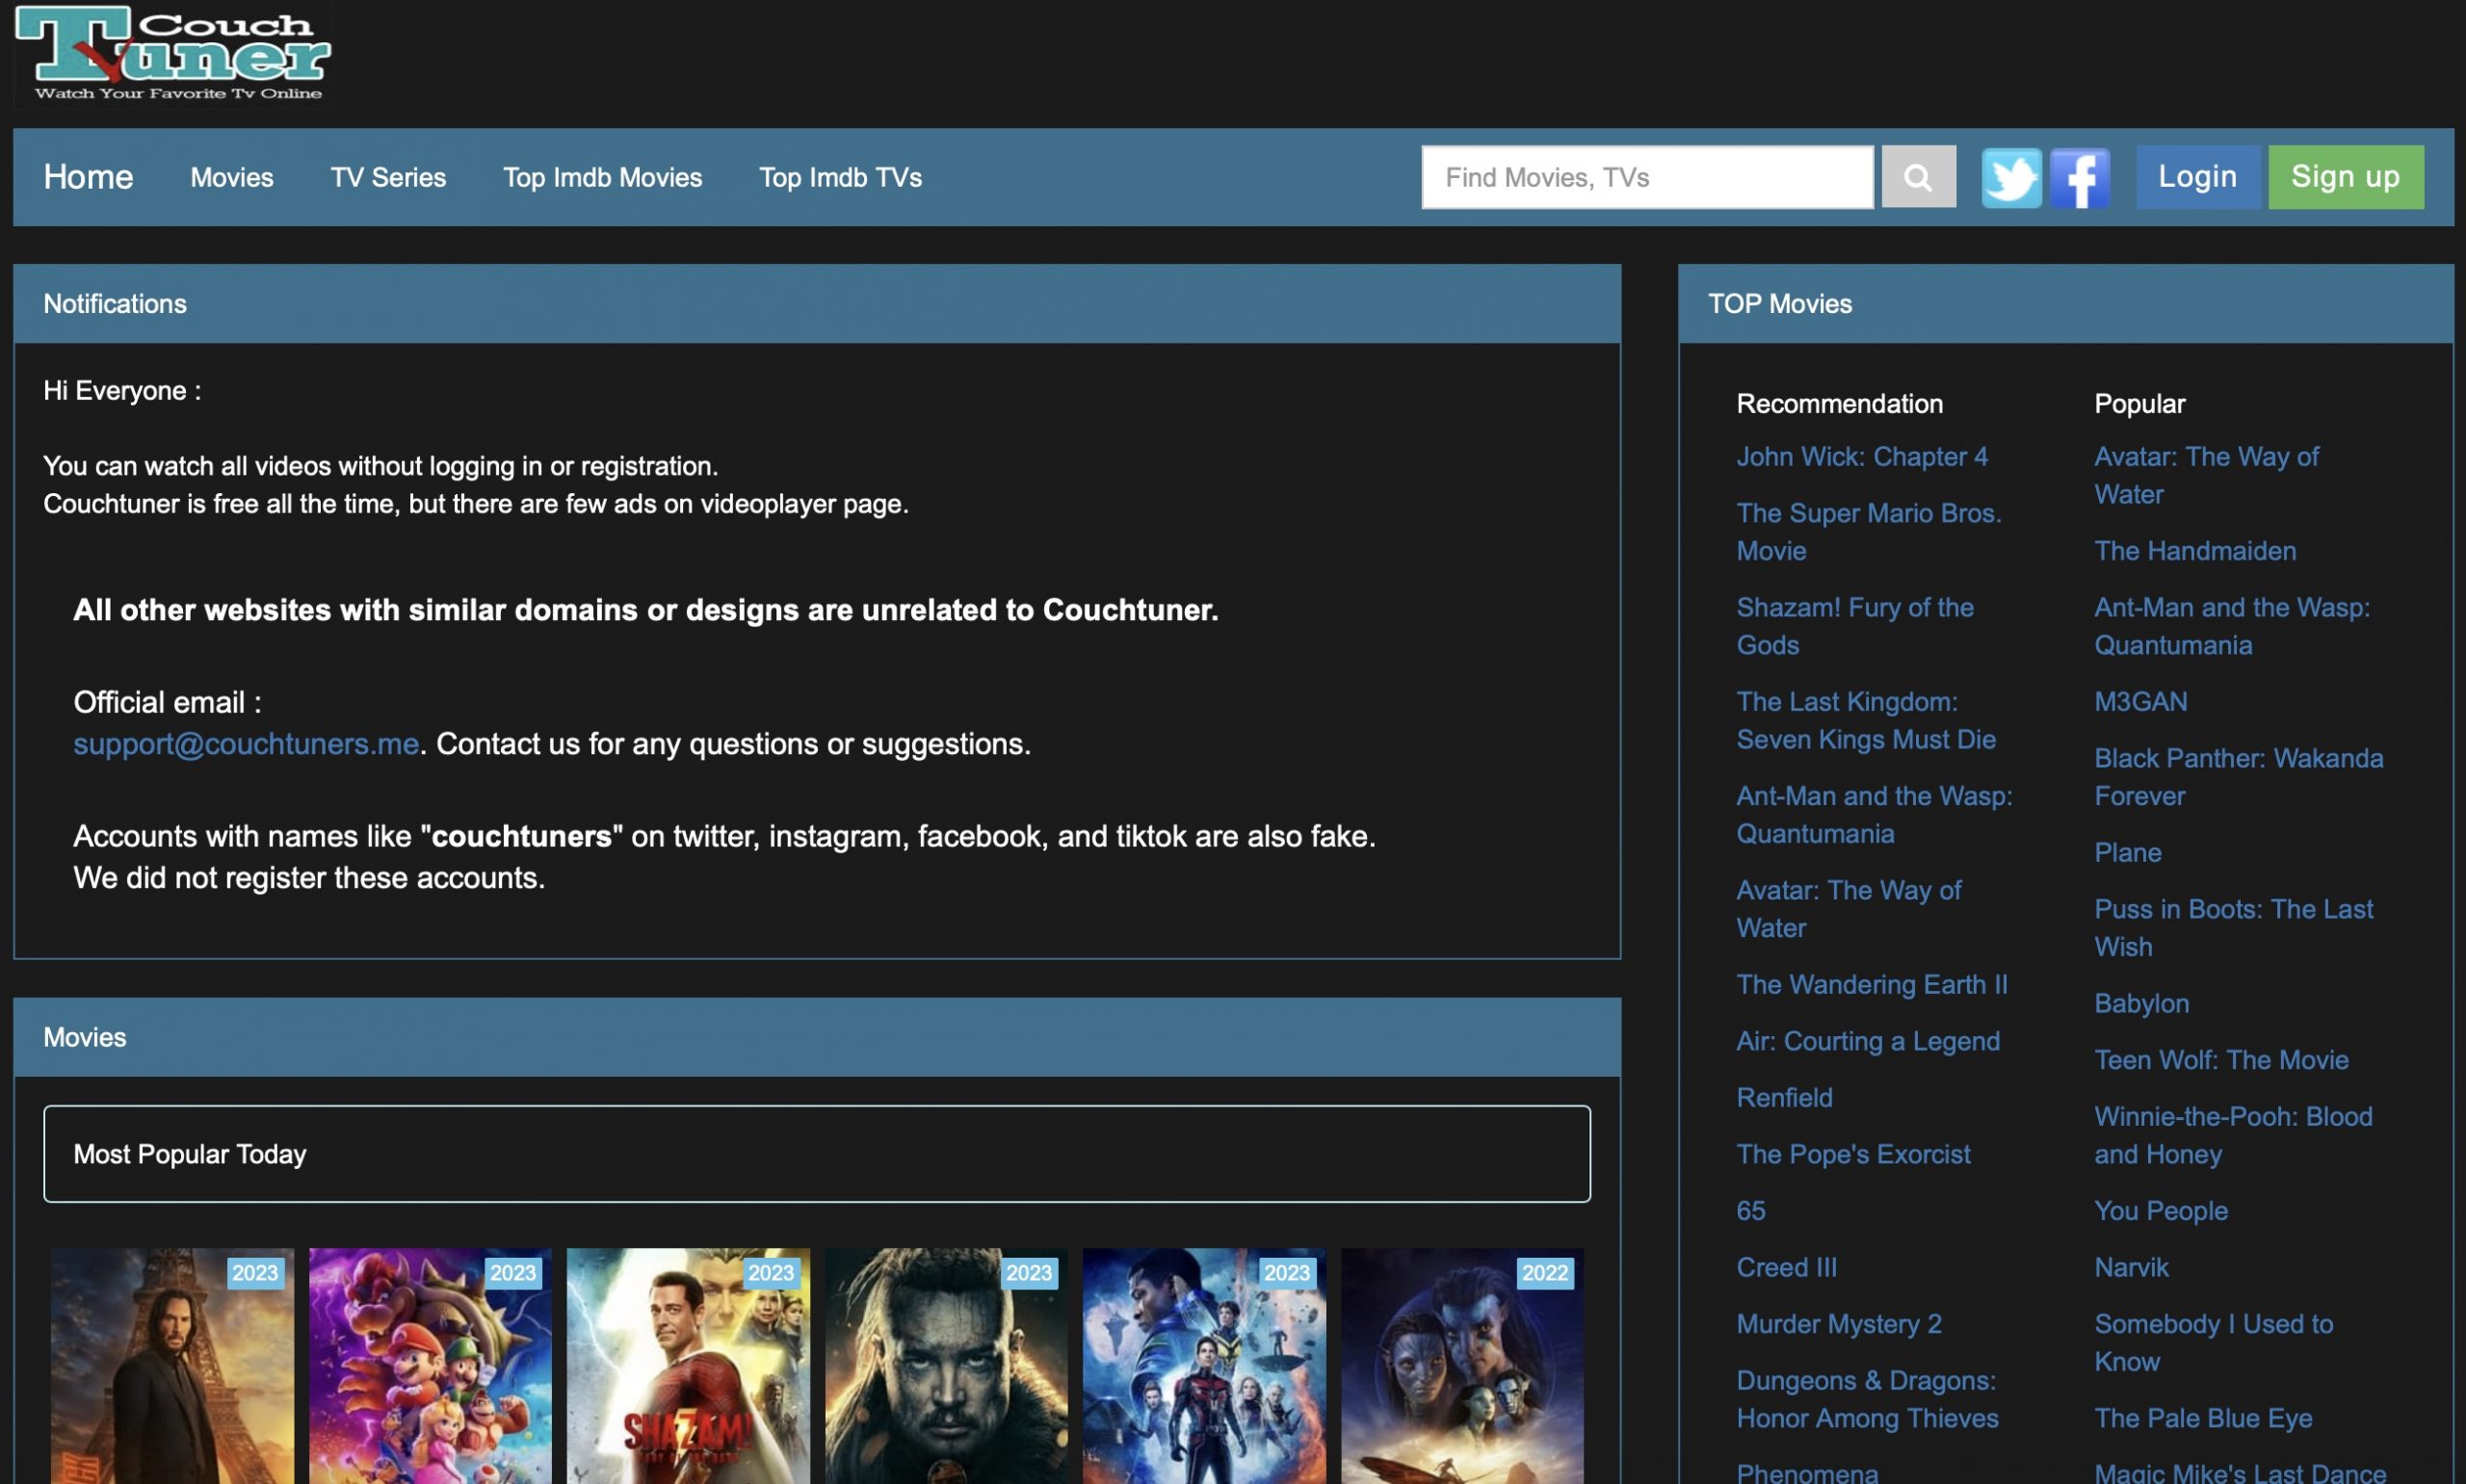Click the Top Imdb TVs menu item
This screenshot has width=2466, height=1484.
click(x=840, y=174)
